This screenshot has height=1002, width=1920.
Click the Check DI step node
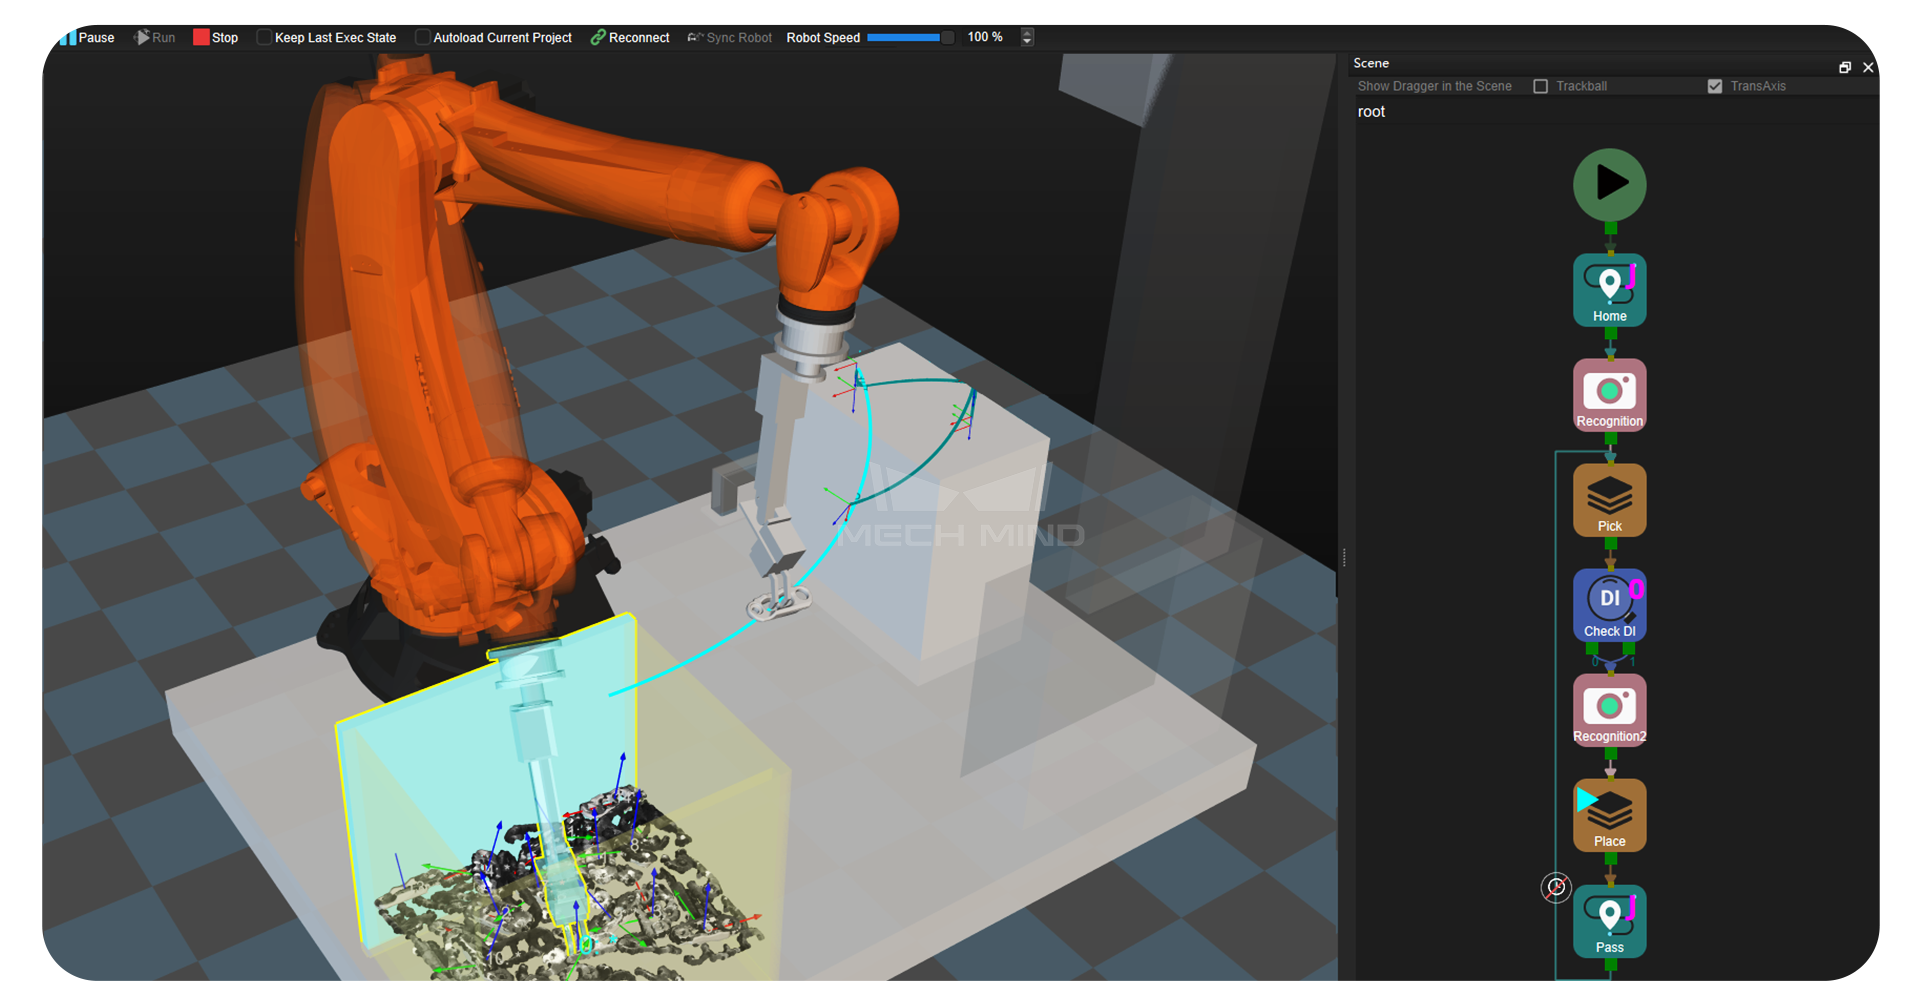(1609, 604)
